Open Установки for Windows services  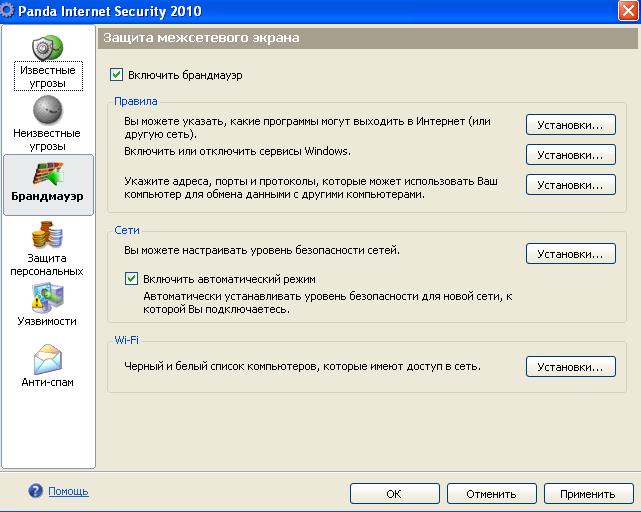[571, 155]
